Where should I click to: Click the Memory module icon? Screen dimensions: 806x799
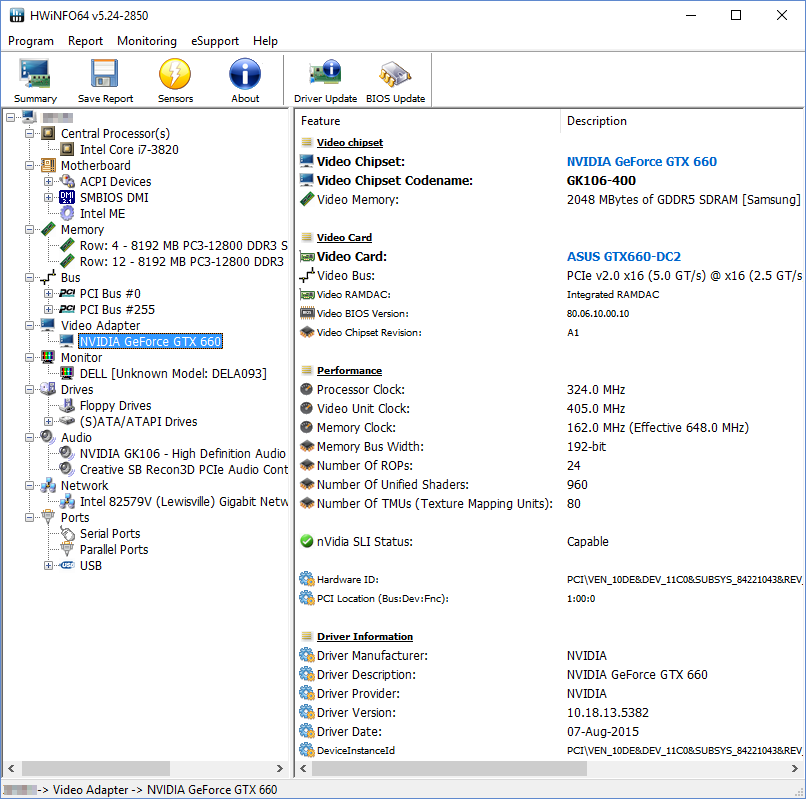tap(48, 229)
